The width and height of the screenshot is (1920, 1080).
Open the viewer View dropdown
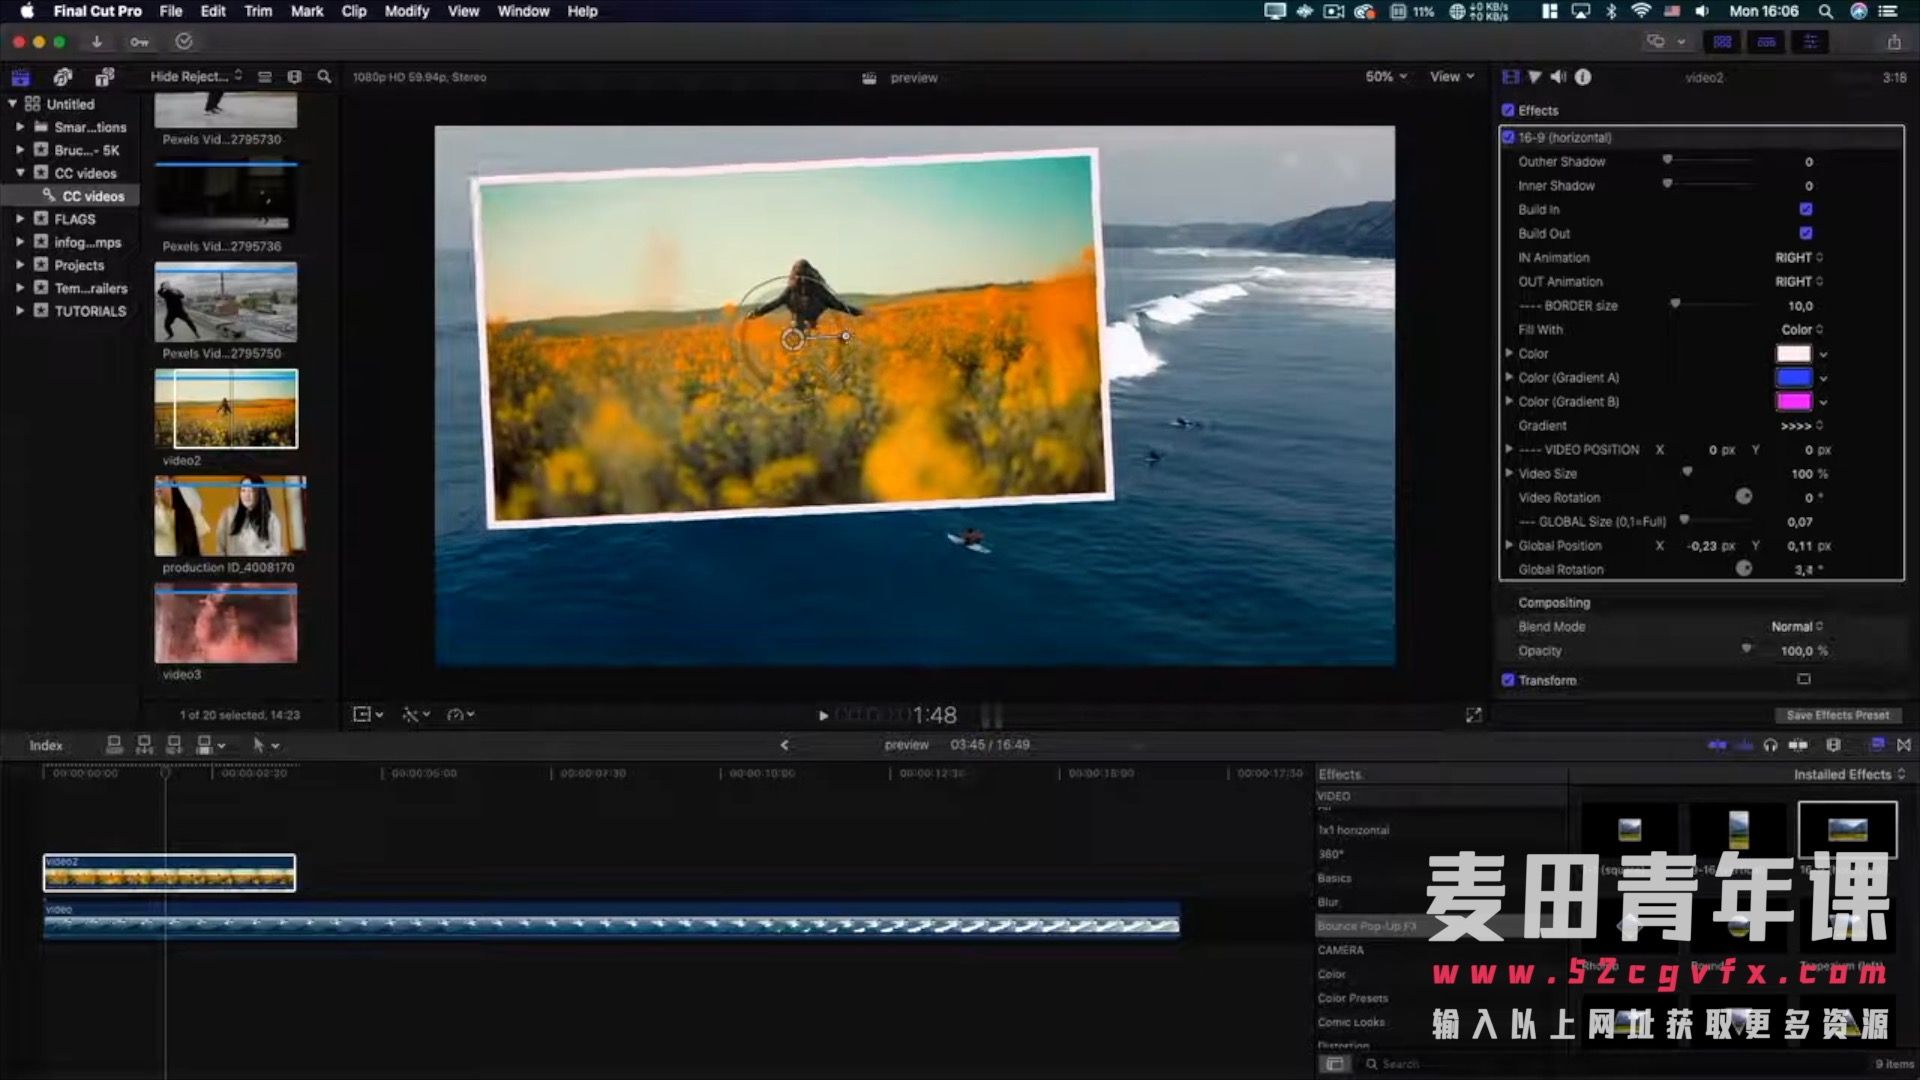[1452, 77]
